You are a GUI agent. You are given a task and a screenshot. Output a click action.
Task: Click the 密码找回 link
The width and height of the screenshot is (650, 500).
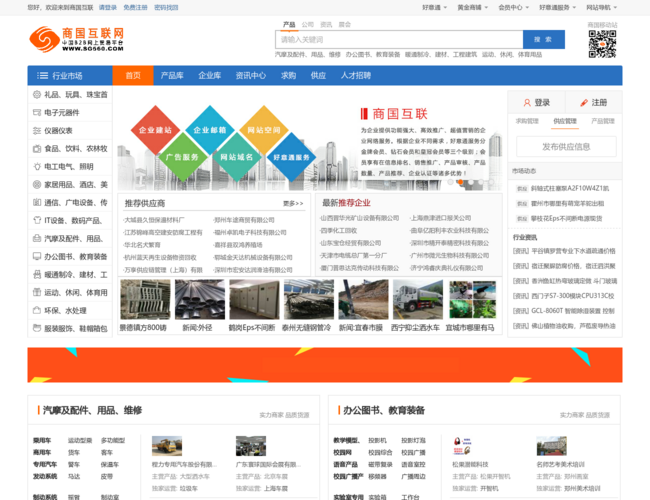166,7
